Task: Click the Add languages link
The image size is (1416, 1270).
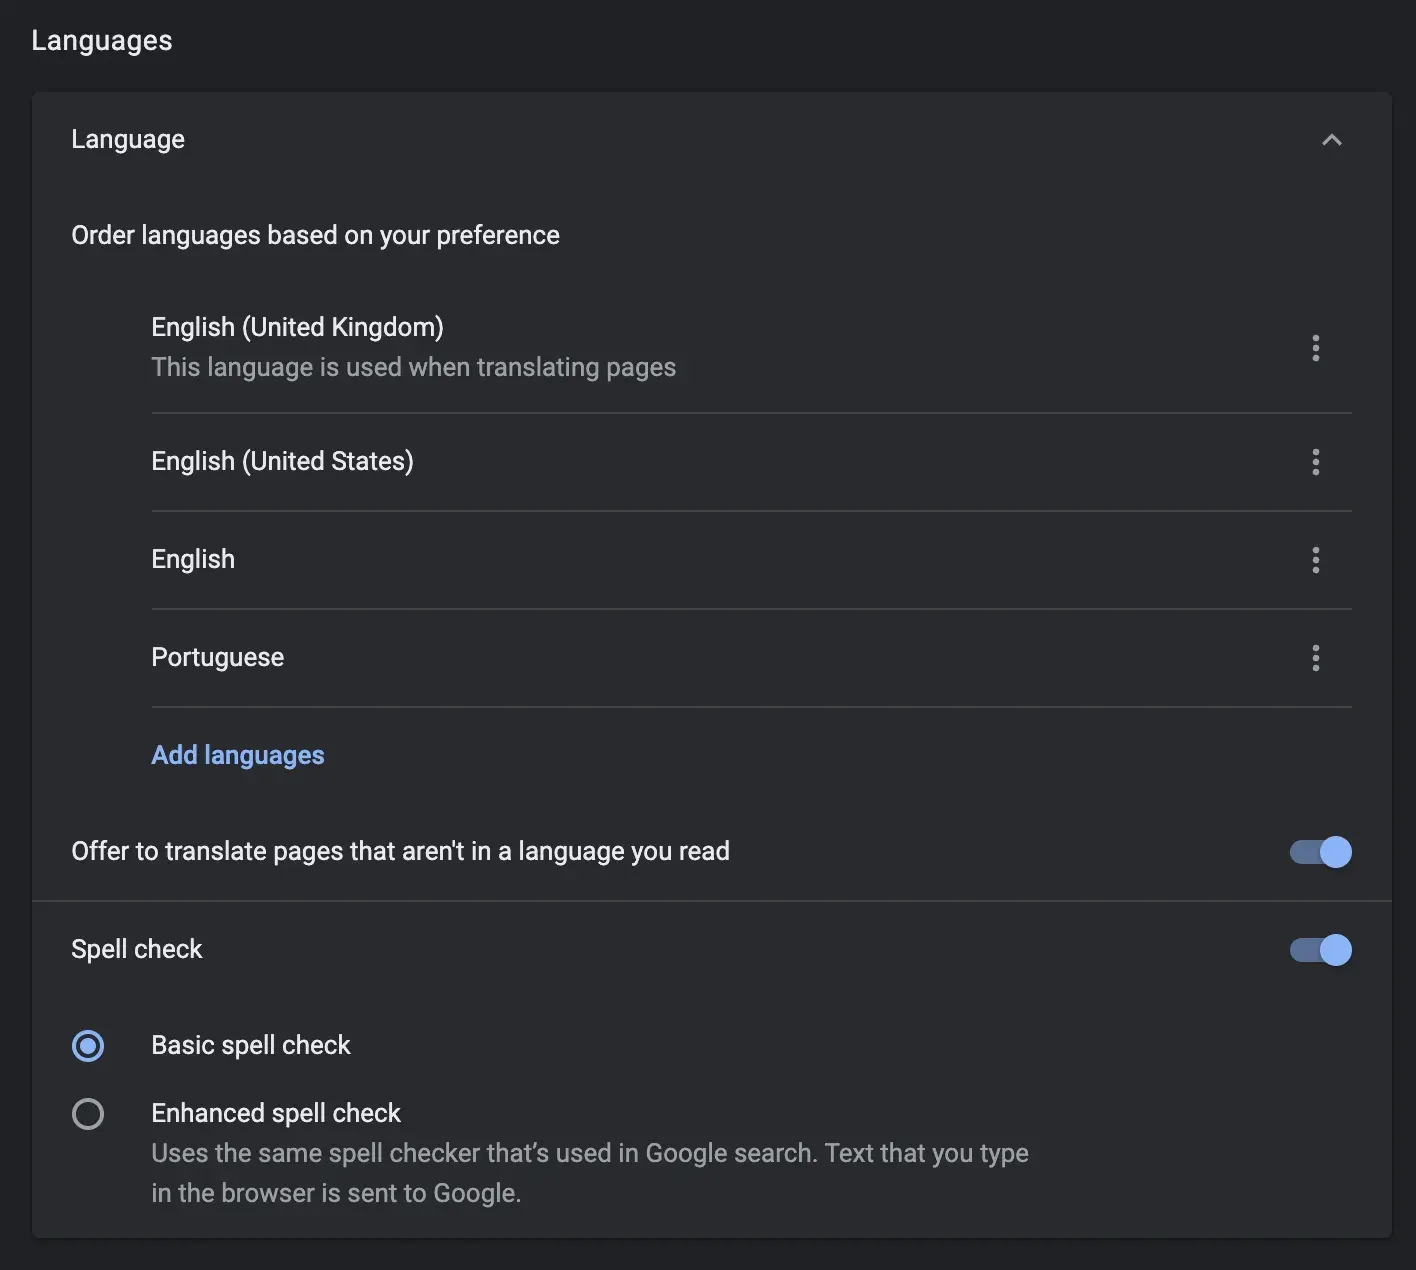Action: coord(237,754)
